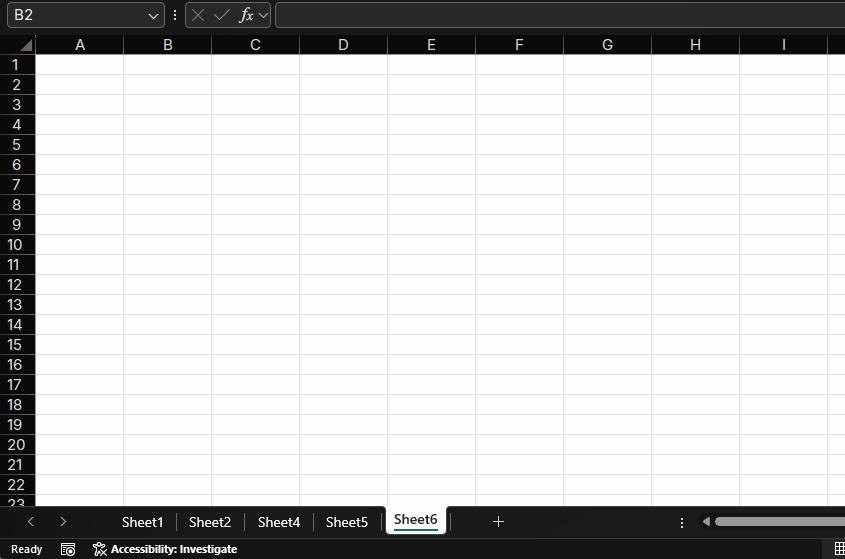Click the horizontal scrollbar left arrow
The image size is (845, 559).
(x=706, y=521)
